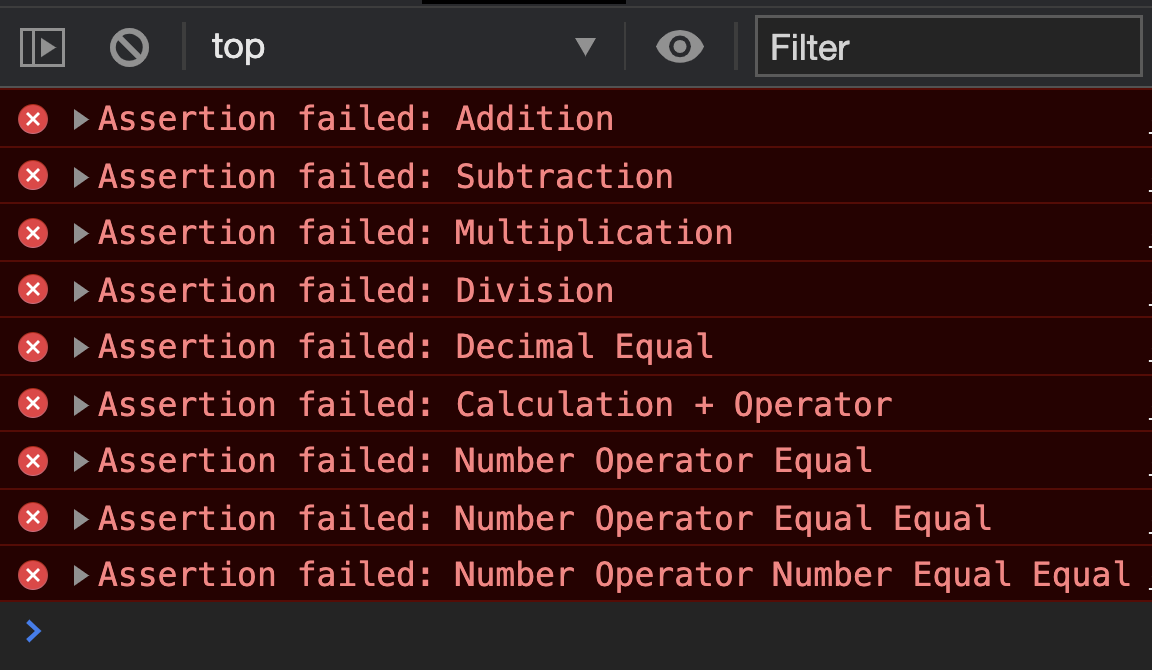Click the error icon beside Division assertion
Screen dimensions: 1152x670
[32, 289]
